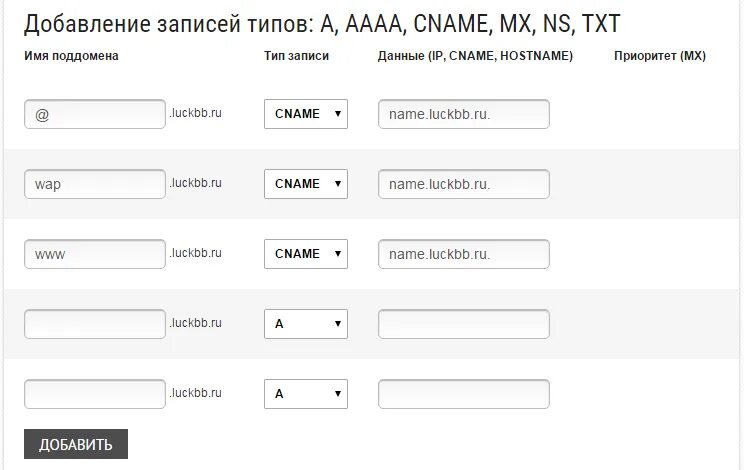Open the last A record type dropdown
The width and height of the screenshot is (744, 470).
pyautogui.click(x=306, y=394)
